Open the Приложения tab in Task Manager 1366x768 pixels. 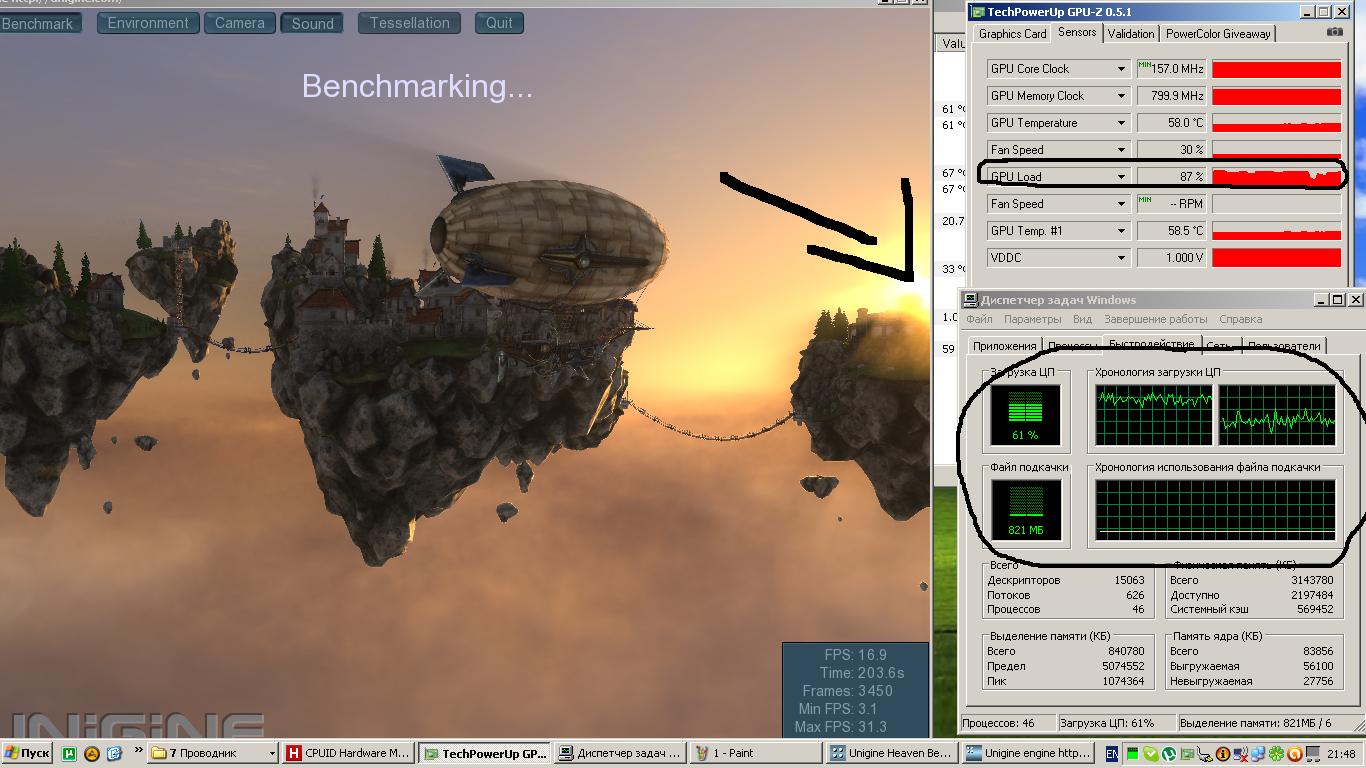1004,346
